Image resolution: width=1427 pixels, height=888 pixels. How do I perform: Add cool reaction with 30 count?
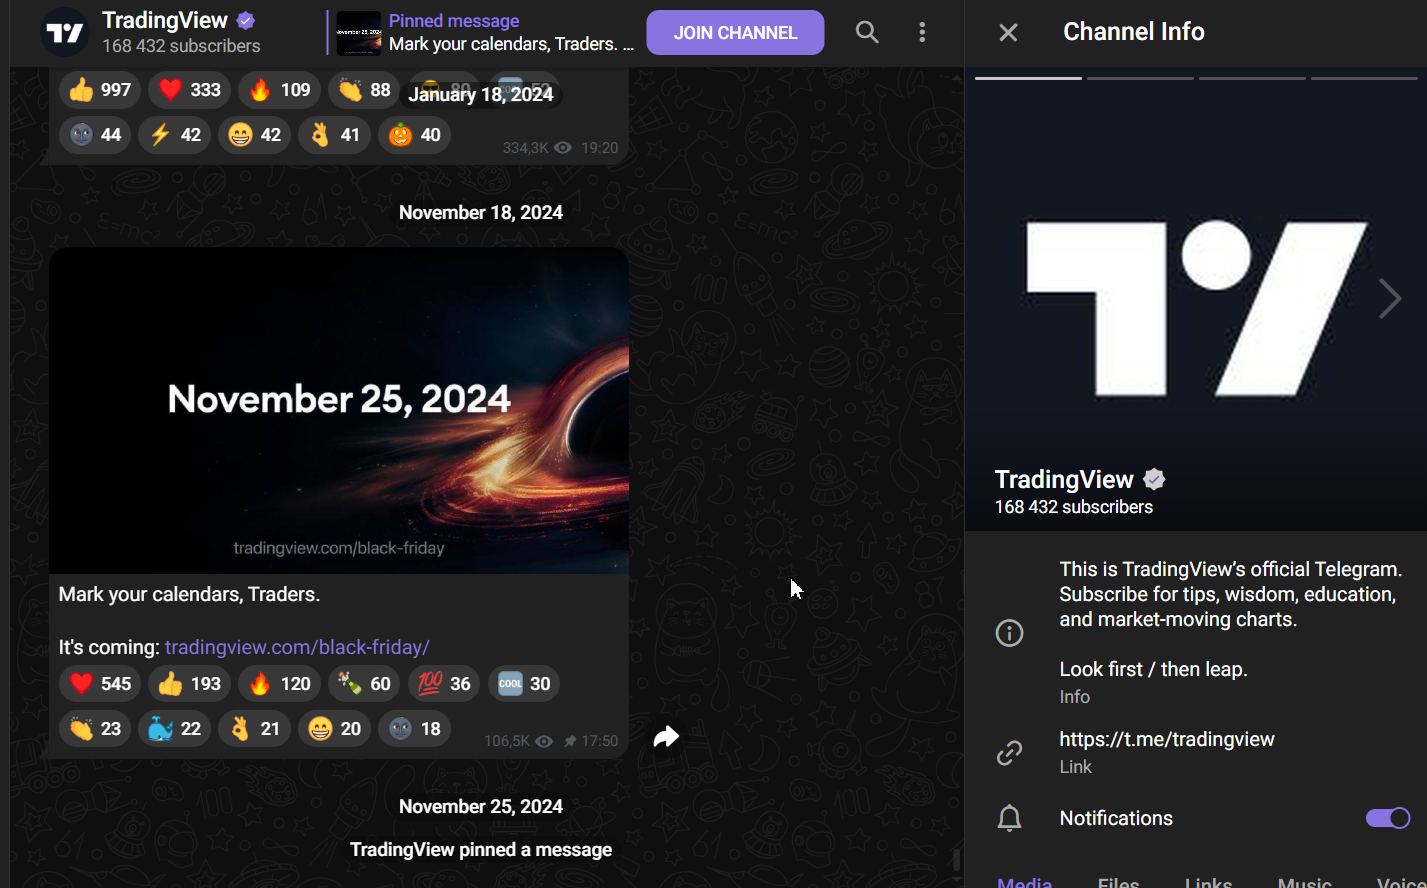coord(524,684)
